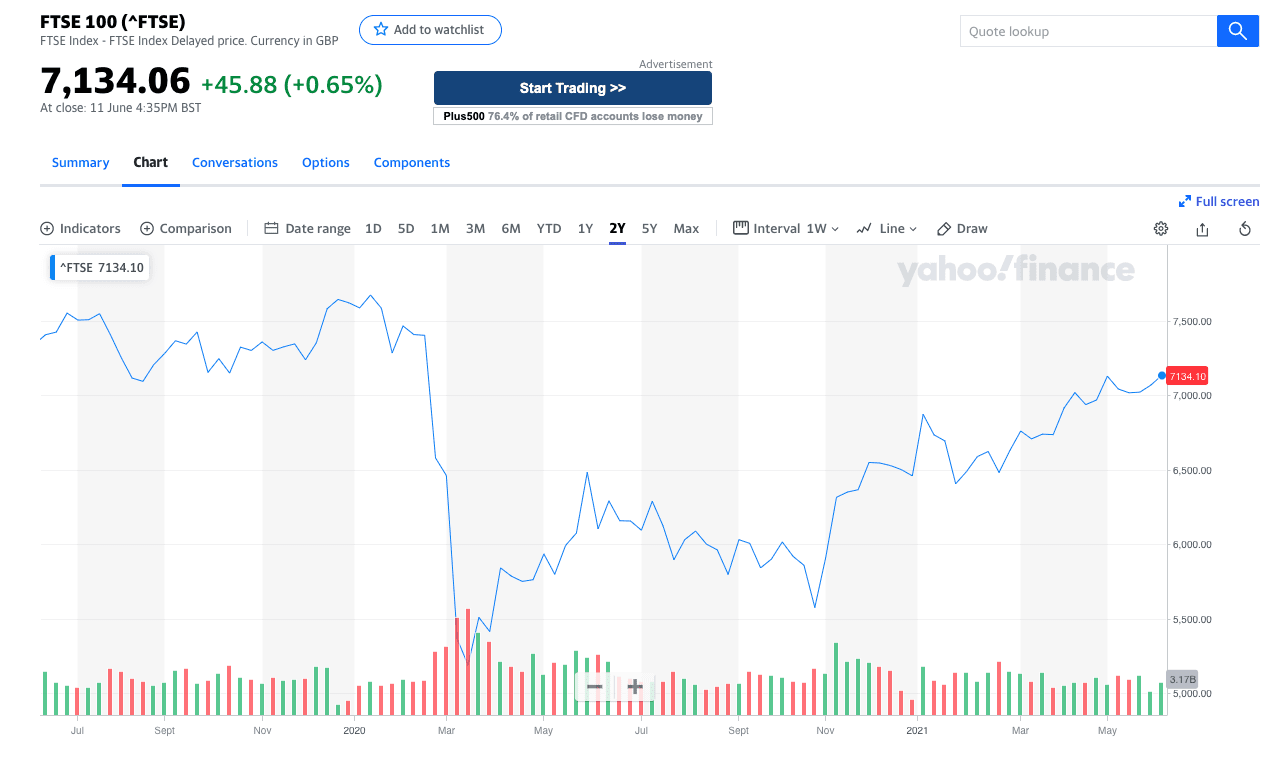This screenshot has width=1276, height=763.
Task: Switch chart range to 5Y
Action: [x=649, y=229]
